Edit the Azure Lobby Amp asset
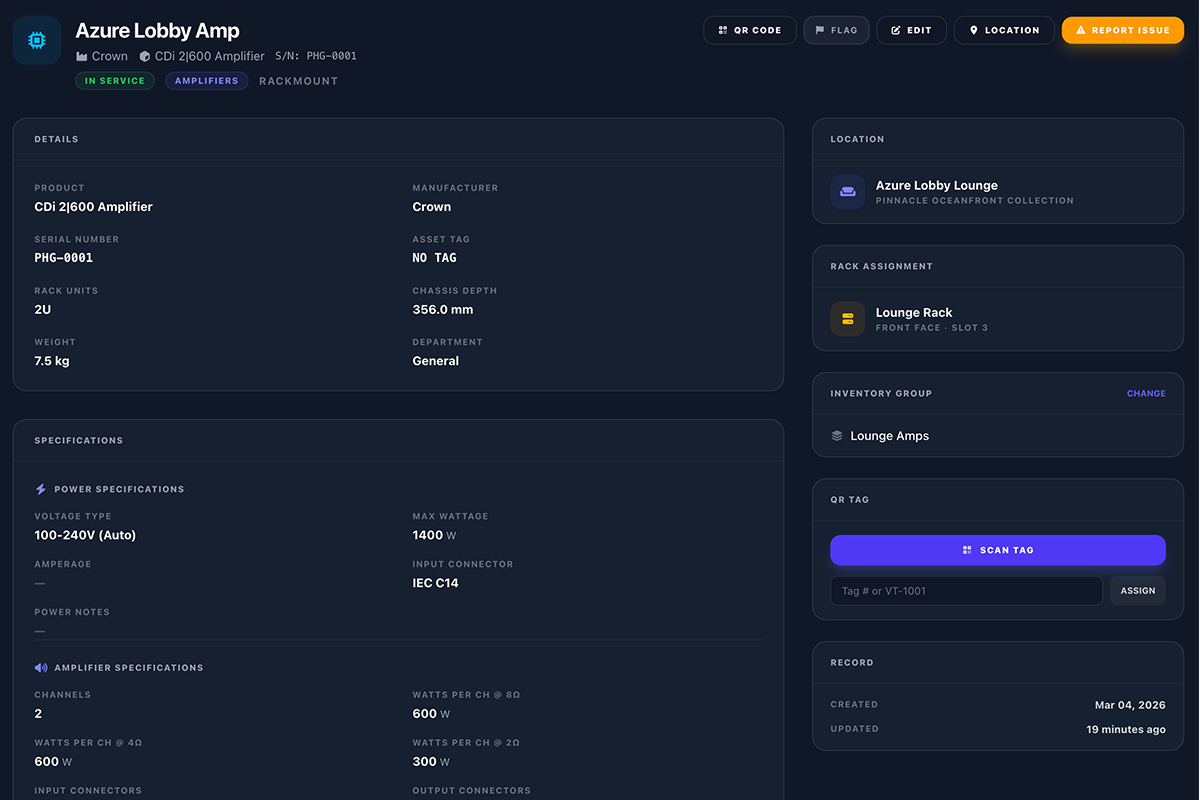The height and width of the screenshot is (800, 1200). coord(911,30)
